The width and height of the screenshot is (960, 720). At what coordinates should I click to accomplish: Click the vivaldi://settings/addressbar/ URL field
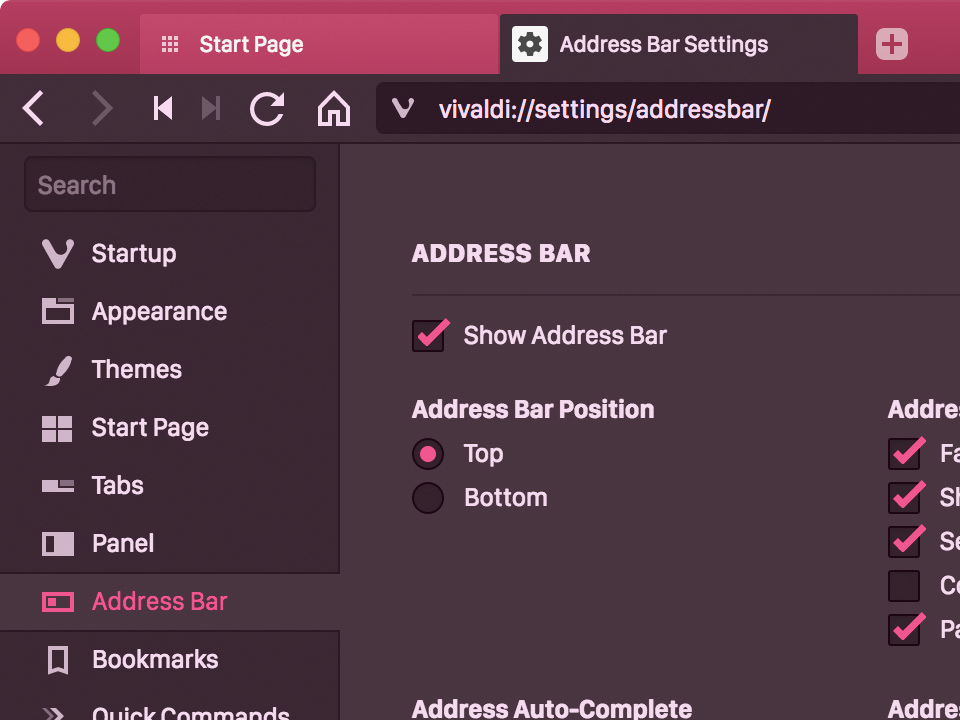click(x=668, y=108)
